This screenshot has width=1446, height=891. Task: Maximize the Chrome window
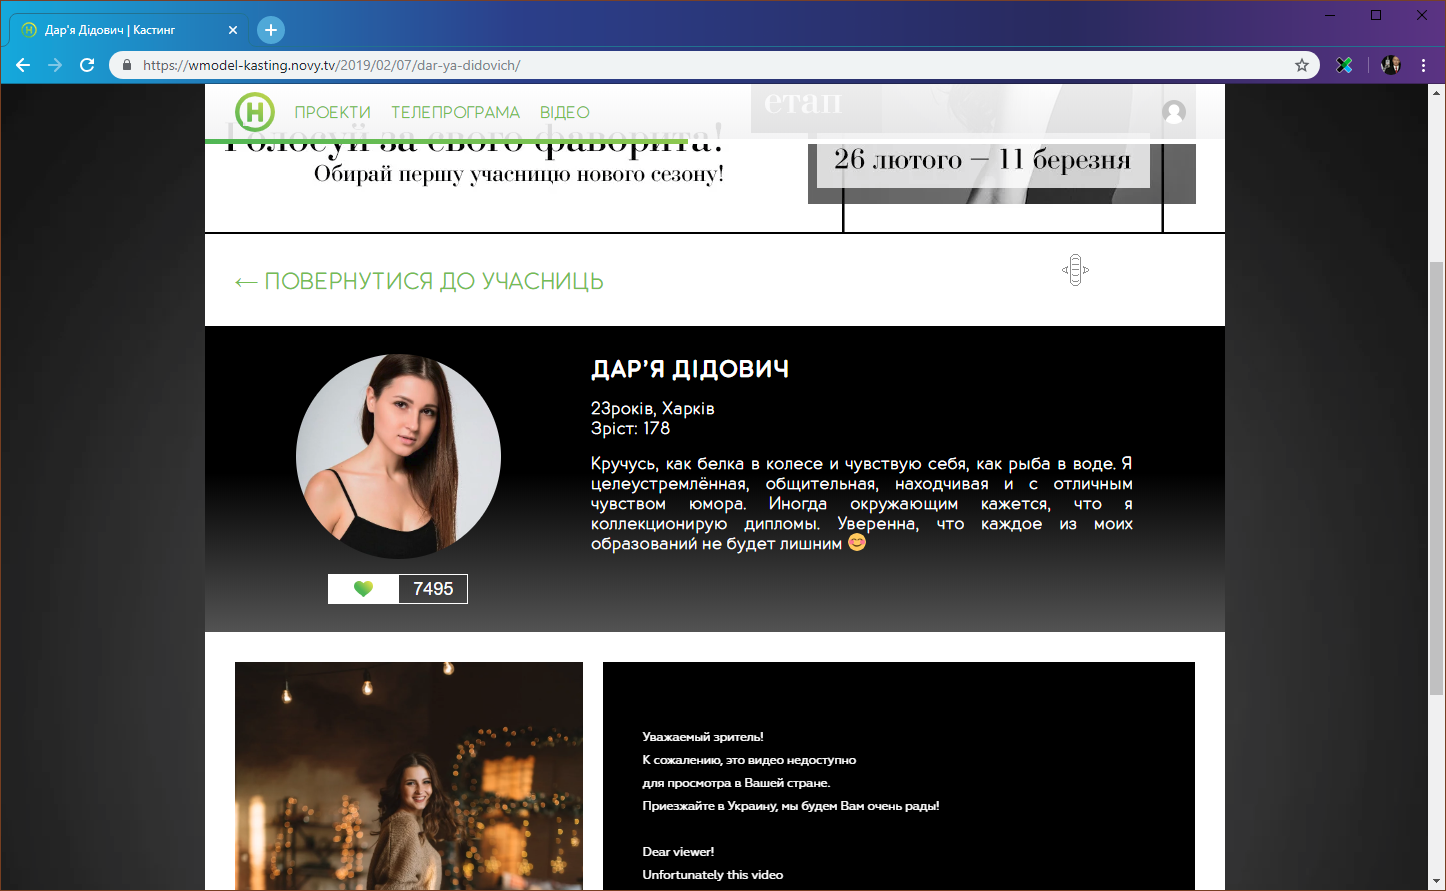(1376, 15)
